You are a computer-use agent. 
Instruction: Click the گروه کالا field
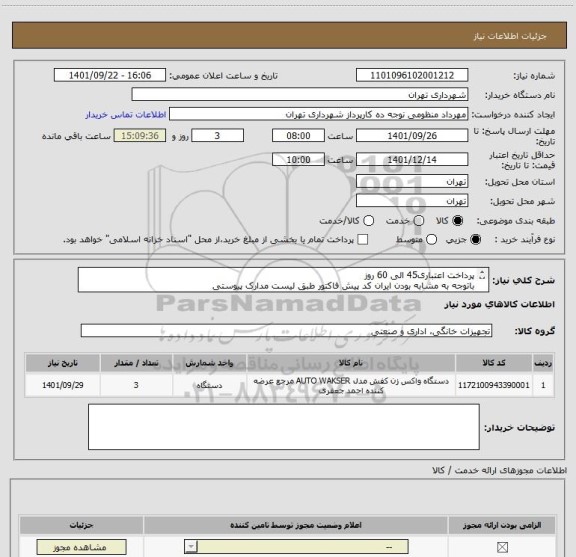click(x=286, y=331)
